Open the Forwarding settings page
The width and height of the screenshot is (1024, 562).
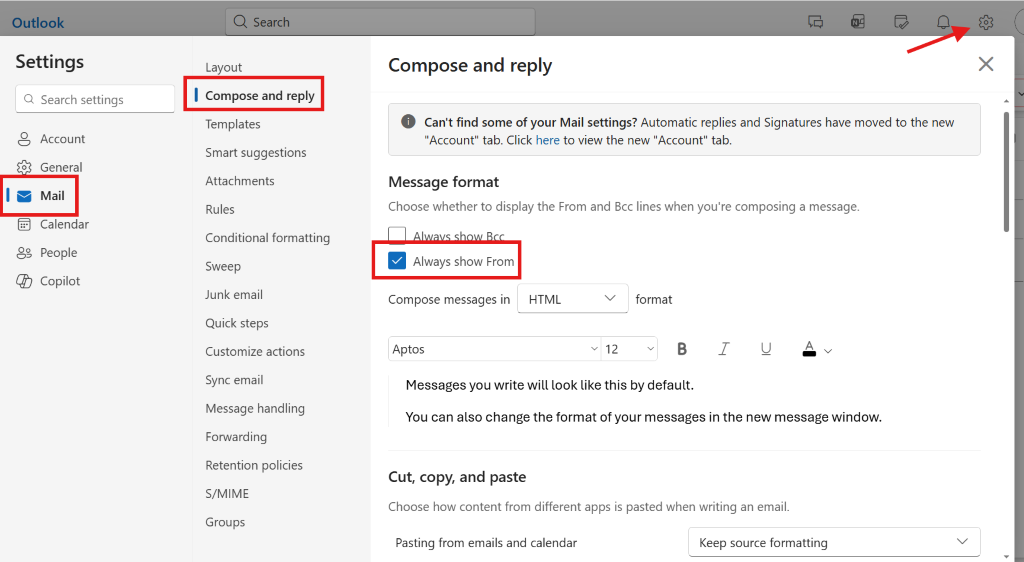236,437
